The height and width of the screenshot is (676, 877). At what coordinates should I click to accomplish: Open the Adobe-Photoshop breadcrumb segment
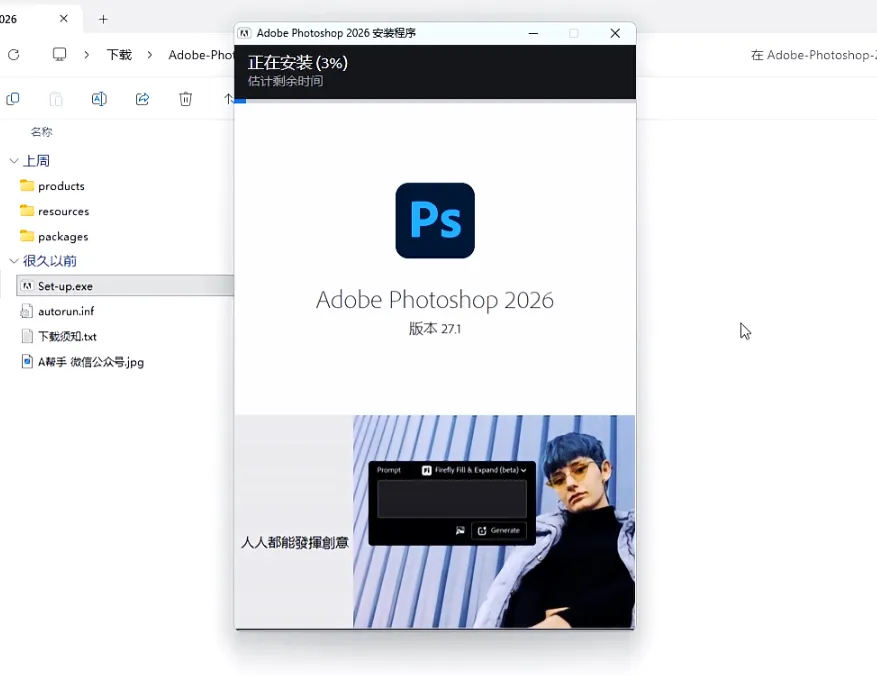[x=201, y=55]
